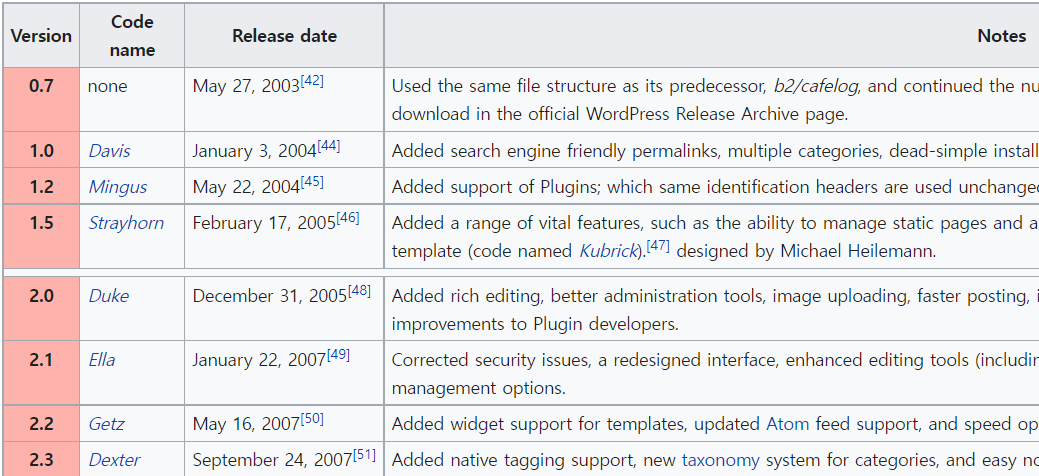
Task: Click the Version column header
Action: click(x=41, y=36)
